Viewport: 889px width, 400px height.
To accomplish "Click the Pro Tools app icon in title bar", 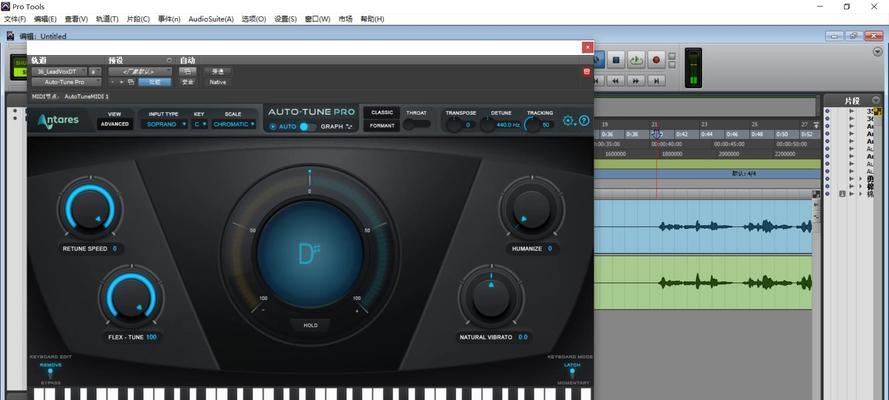I will [6, 6].
